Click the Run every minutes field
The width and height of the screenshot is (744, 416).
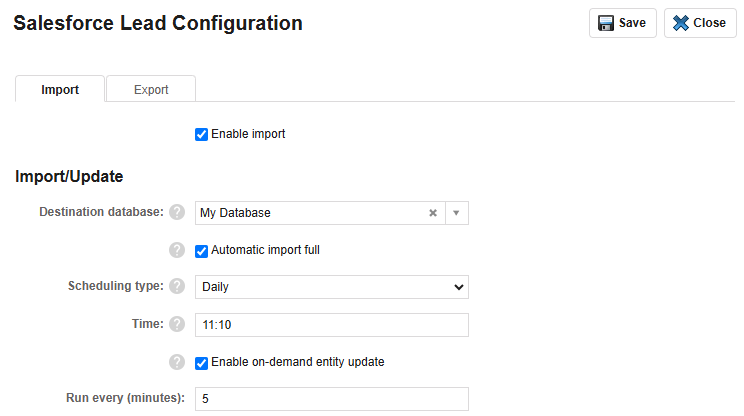point(332,399)
